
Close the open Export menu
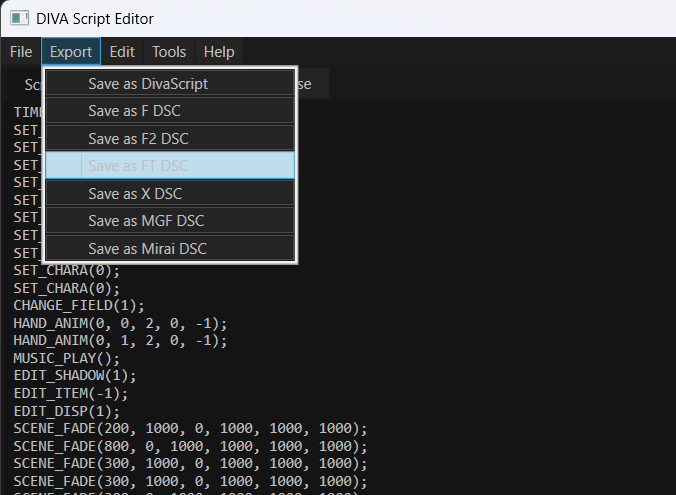(x=71, y=52)
